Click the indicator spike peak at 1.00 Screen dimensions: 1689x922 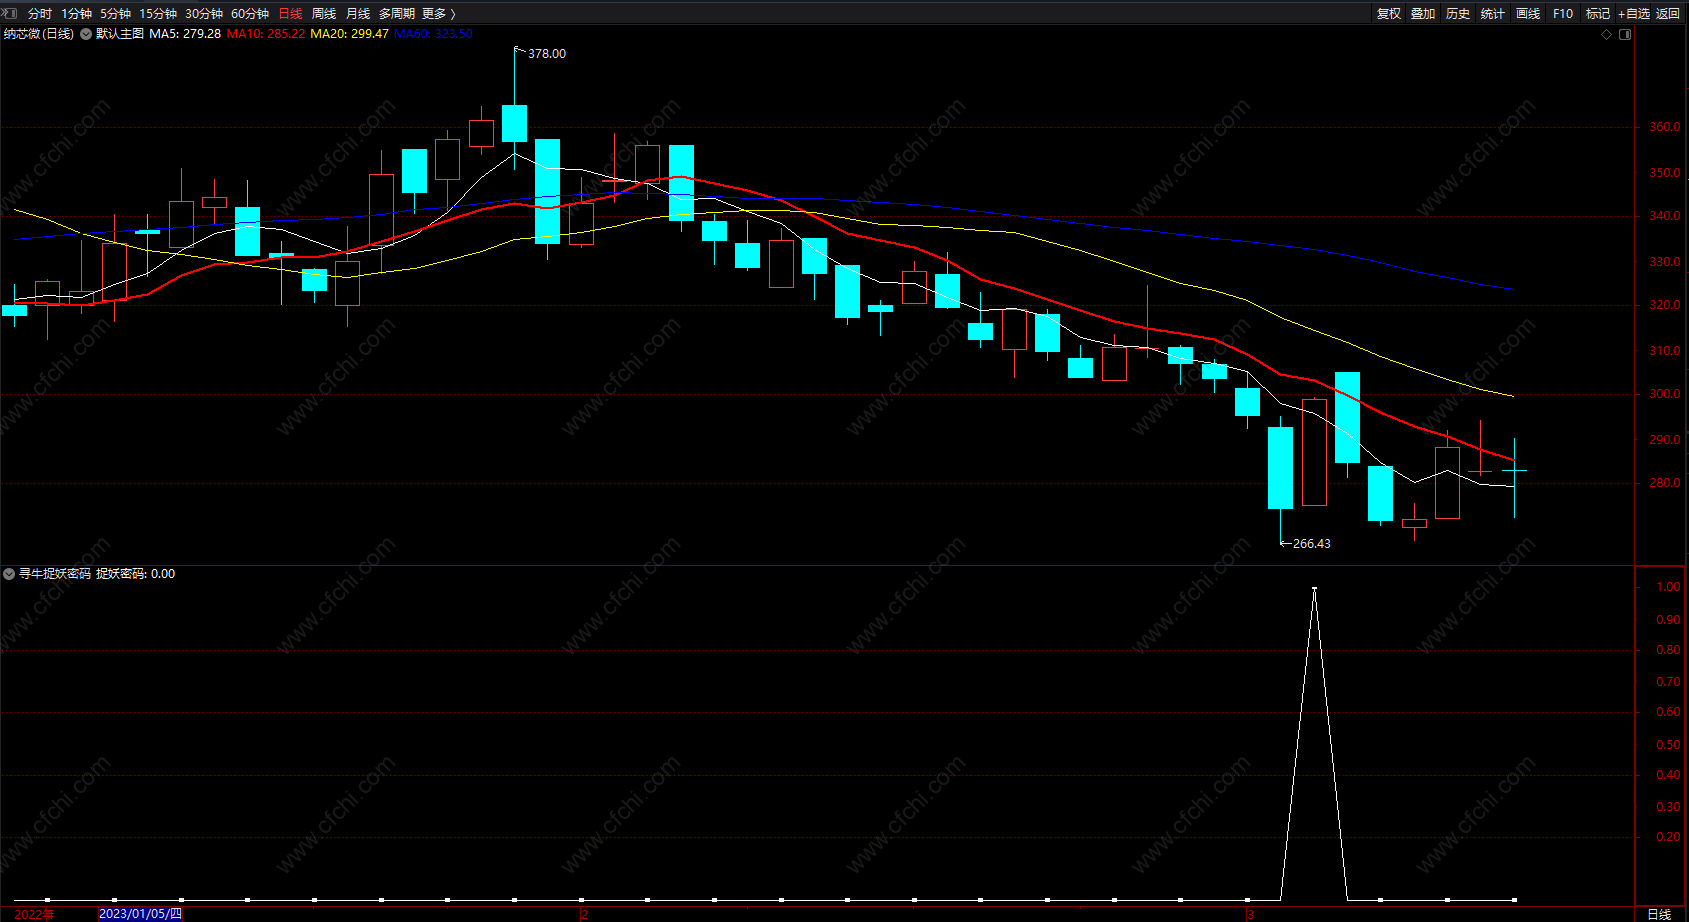pyautogui.click(x=1314, y=588)
